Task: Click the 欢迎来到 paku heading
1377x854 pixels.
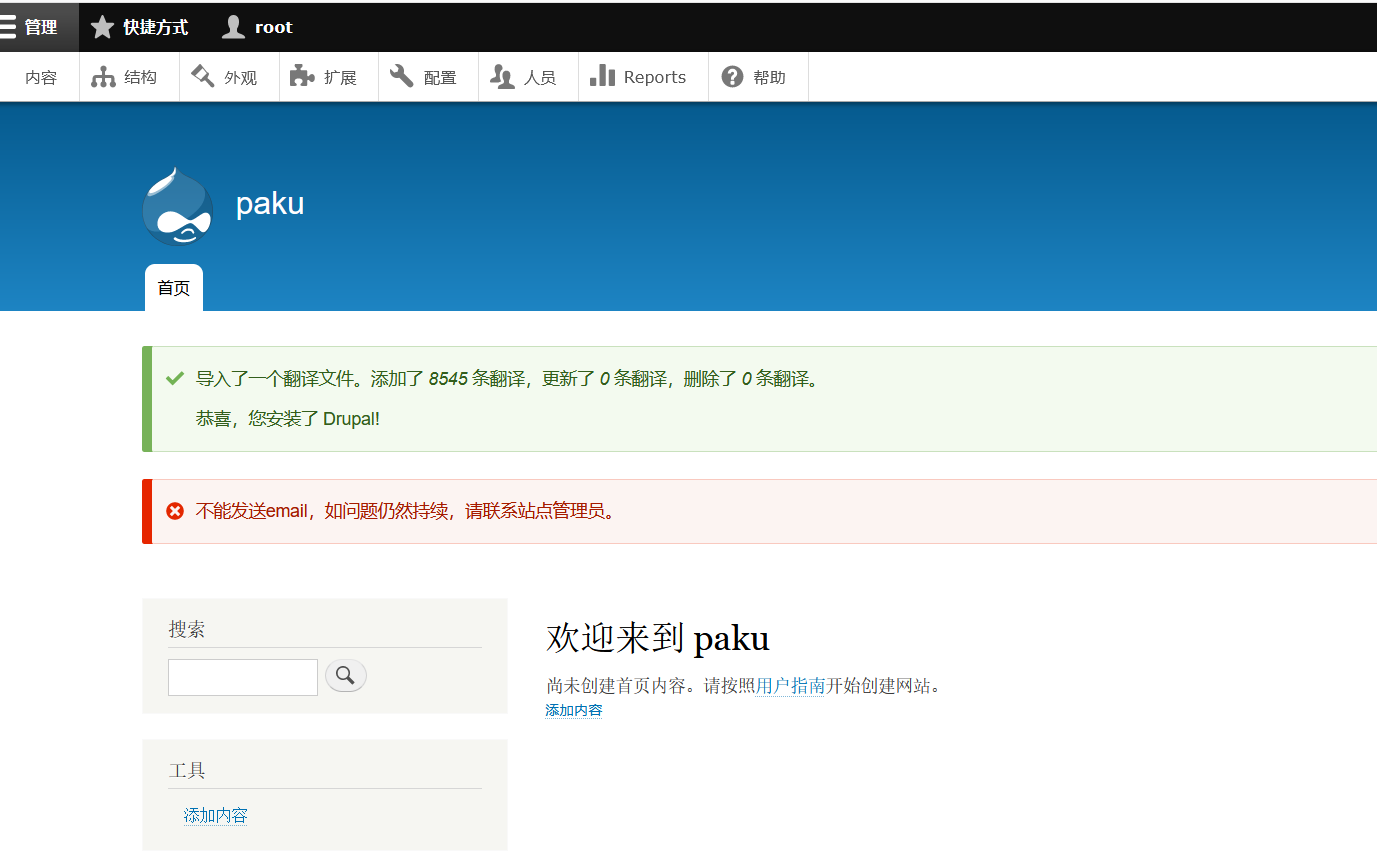Action: [x=658, y=638]
